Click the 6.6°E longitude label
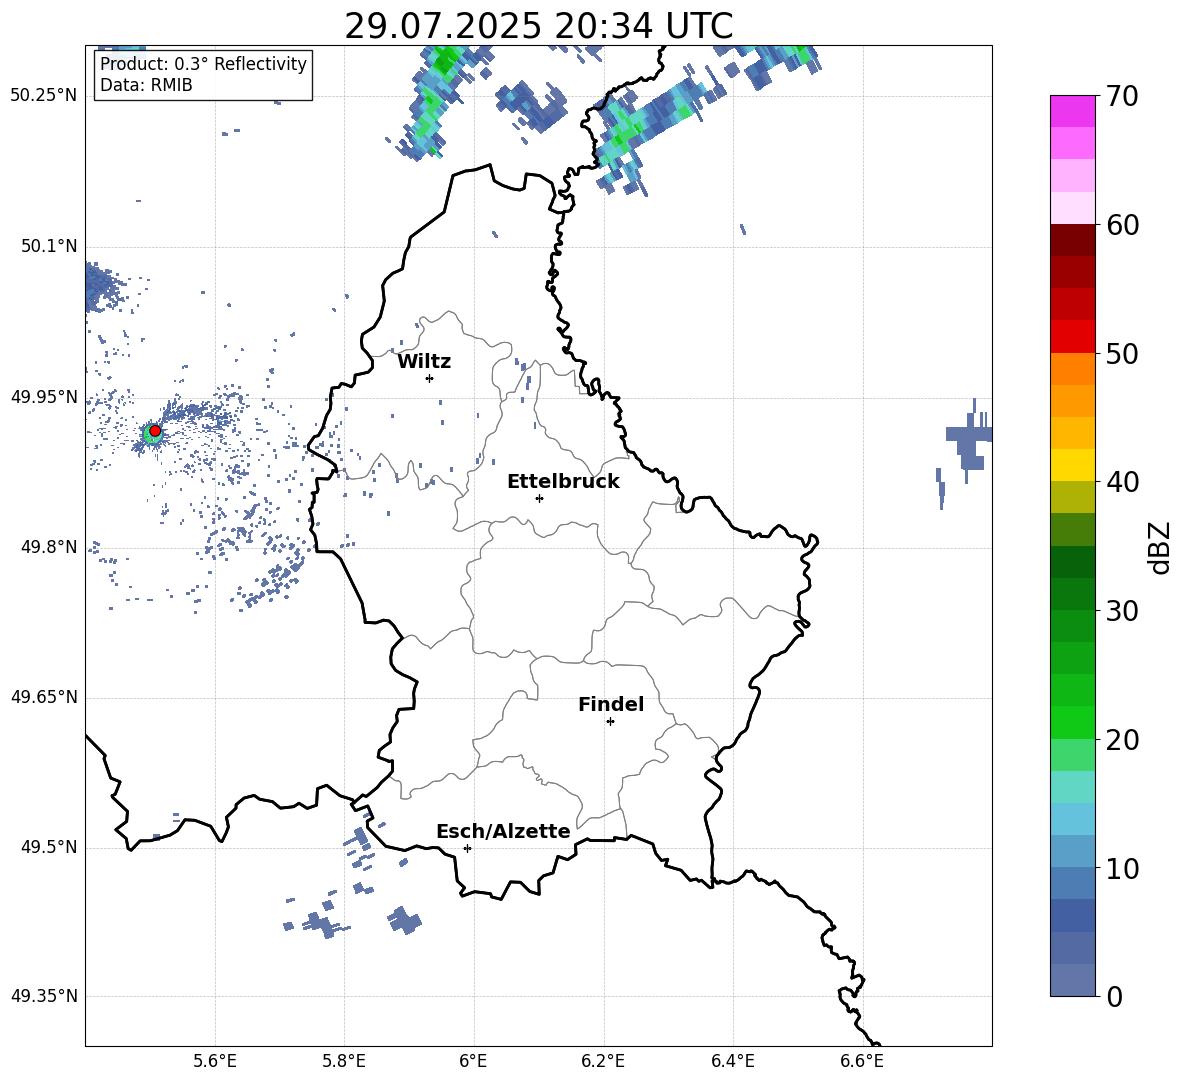The width and height of the screenshot is (1184, 1081). click(x=862, y=1061)
